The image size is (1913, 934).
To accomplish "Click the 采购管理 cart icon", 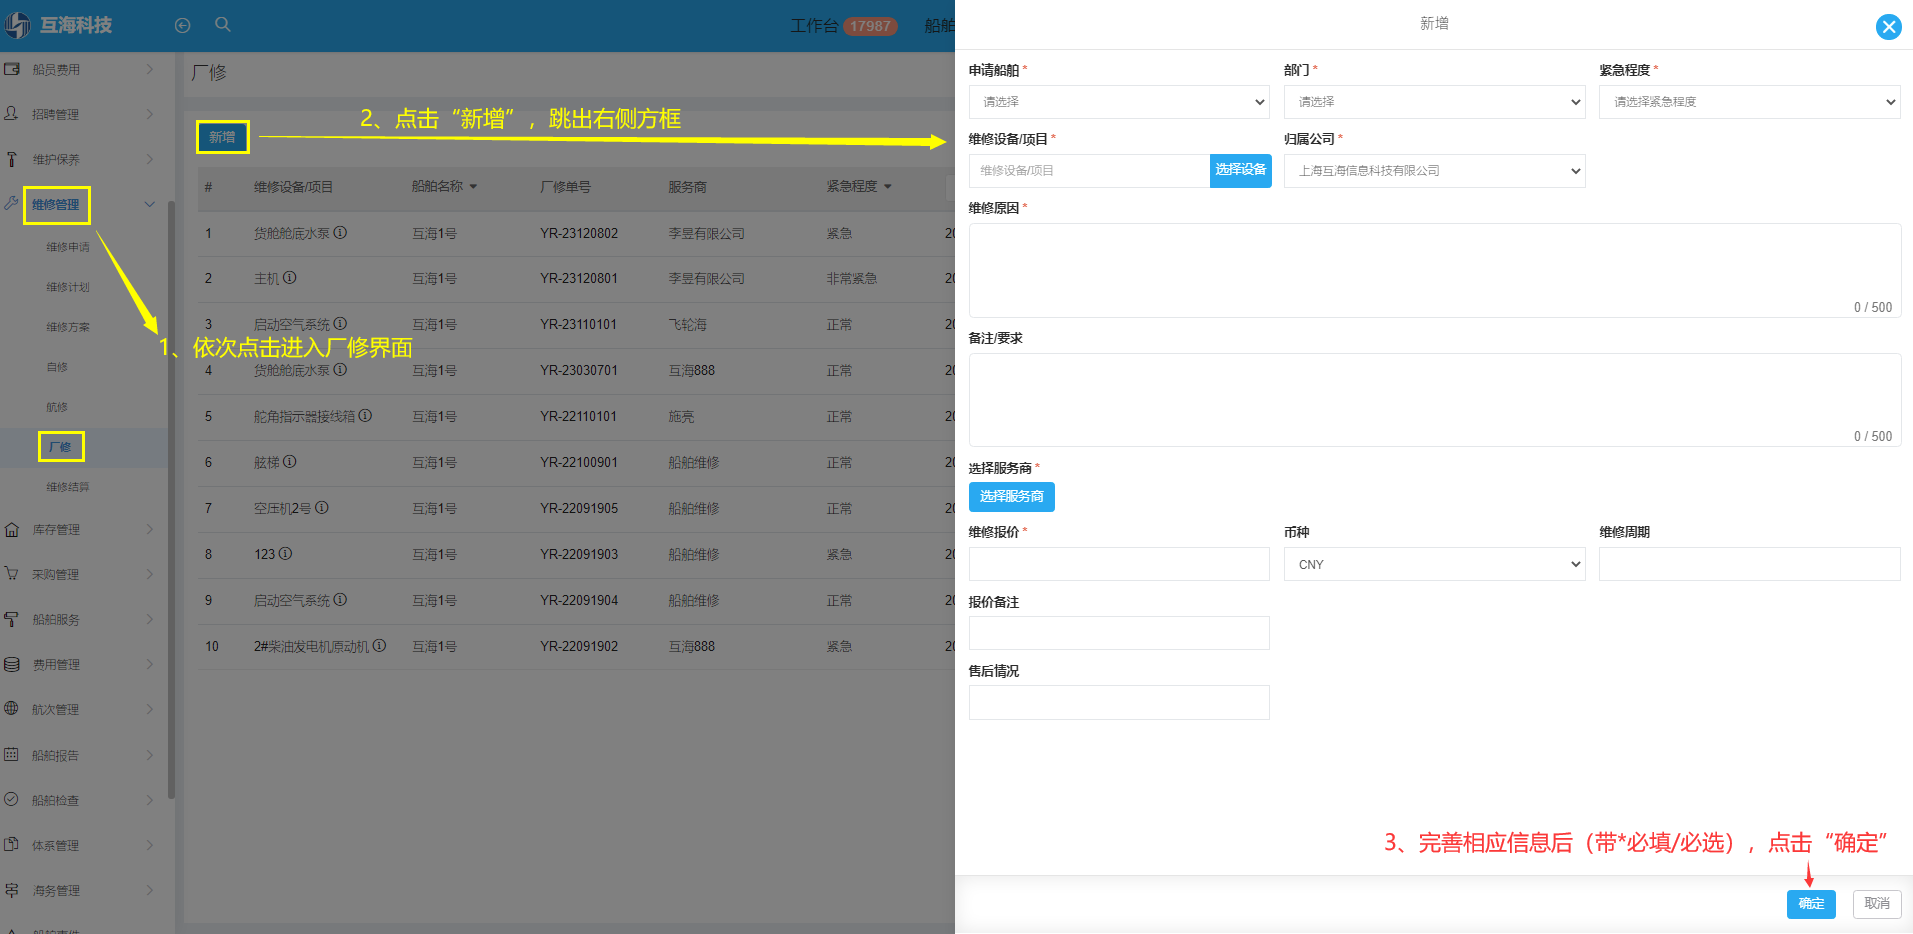I will click(x=12, y=574).
